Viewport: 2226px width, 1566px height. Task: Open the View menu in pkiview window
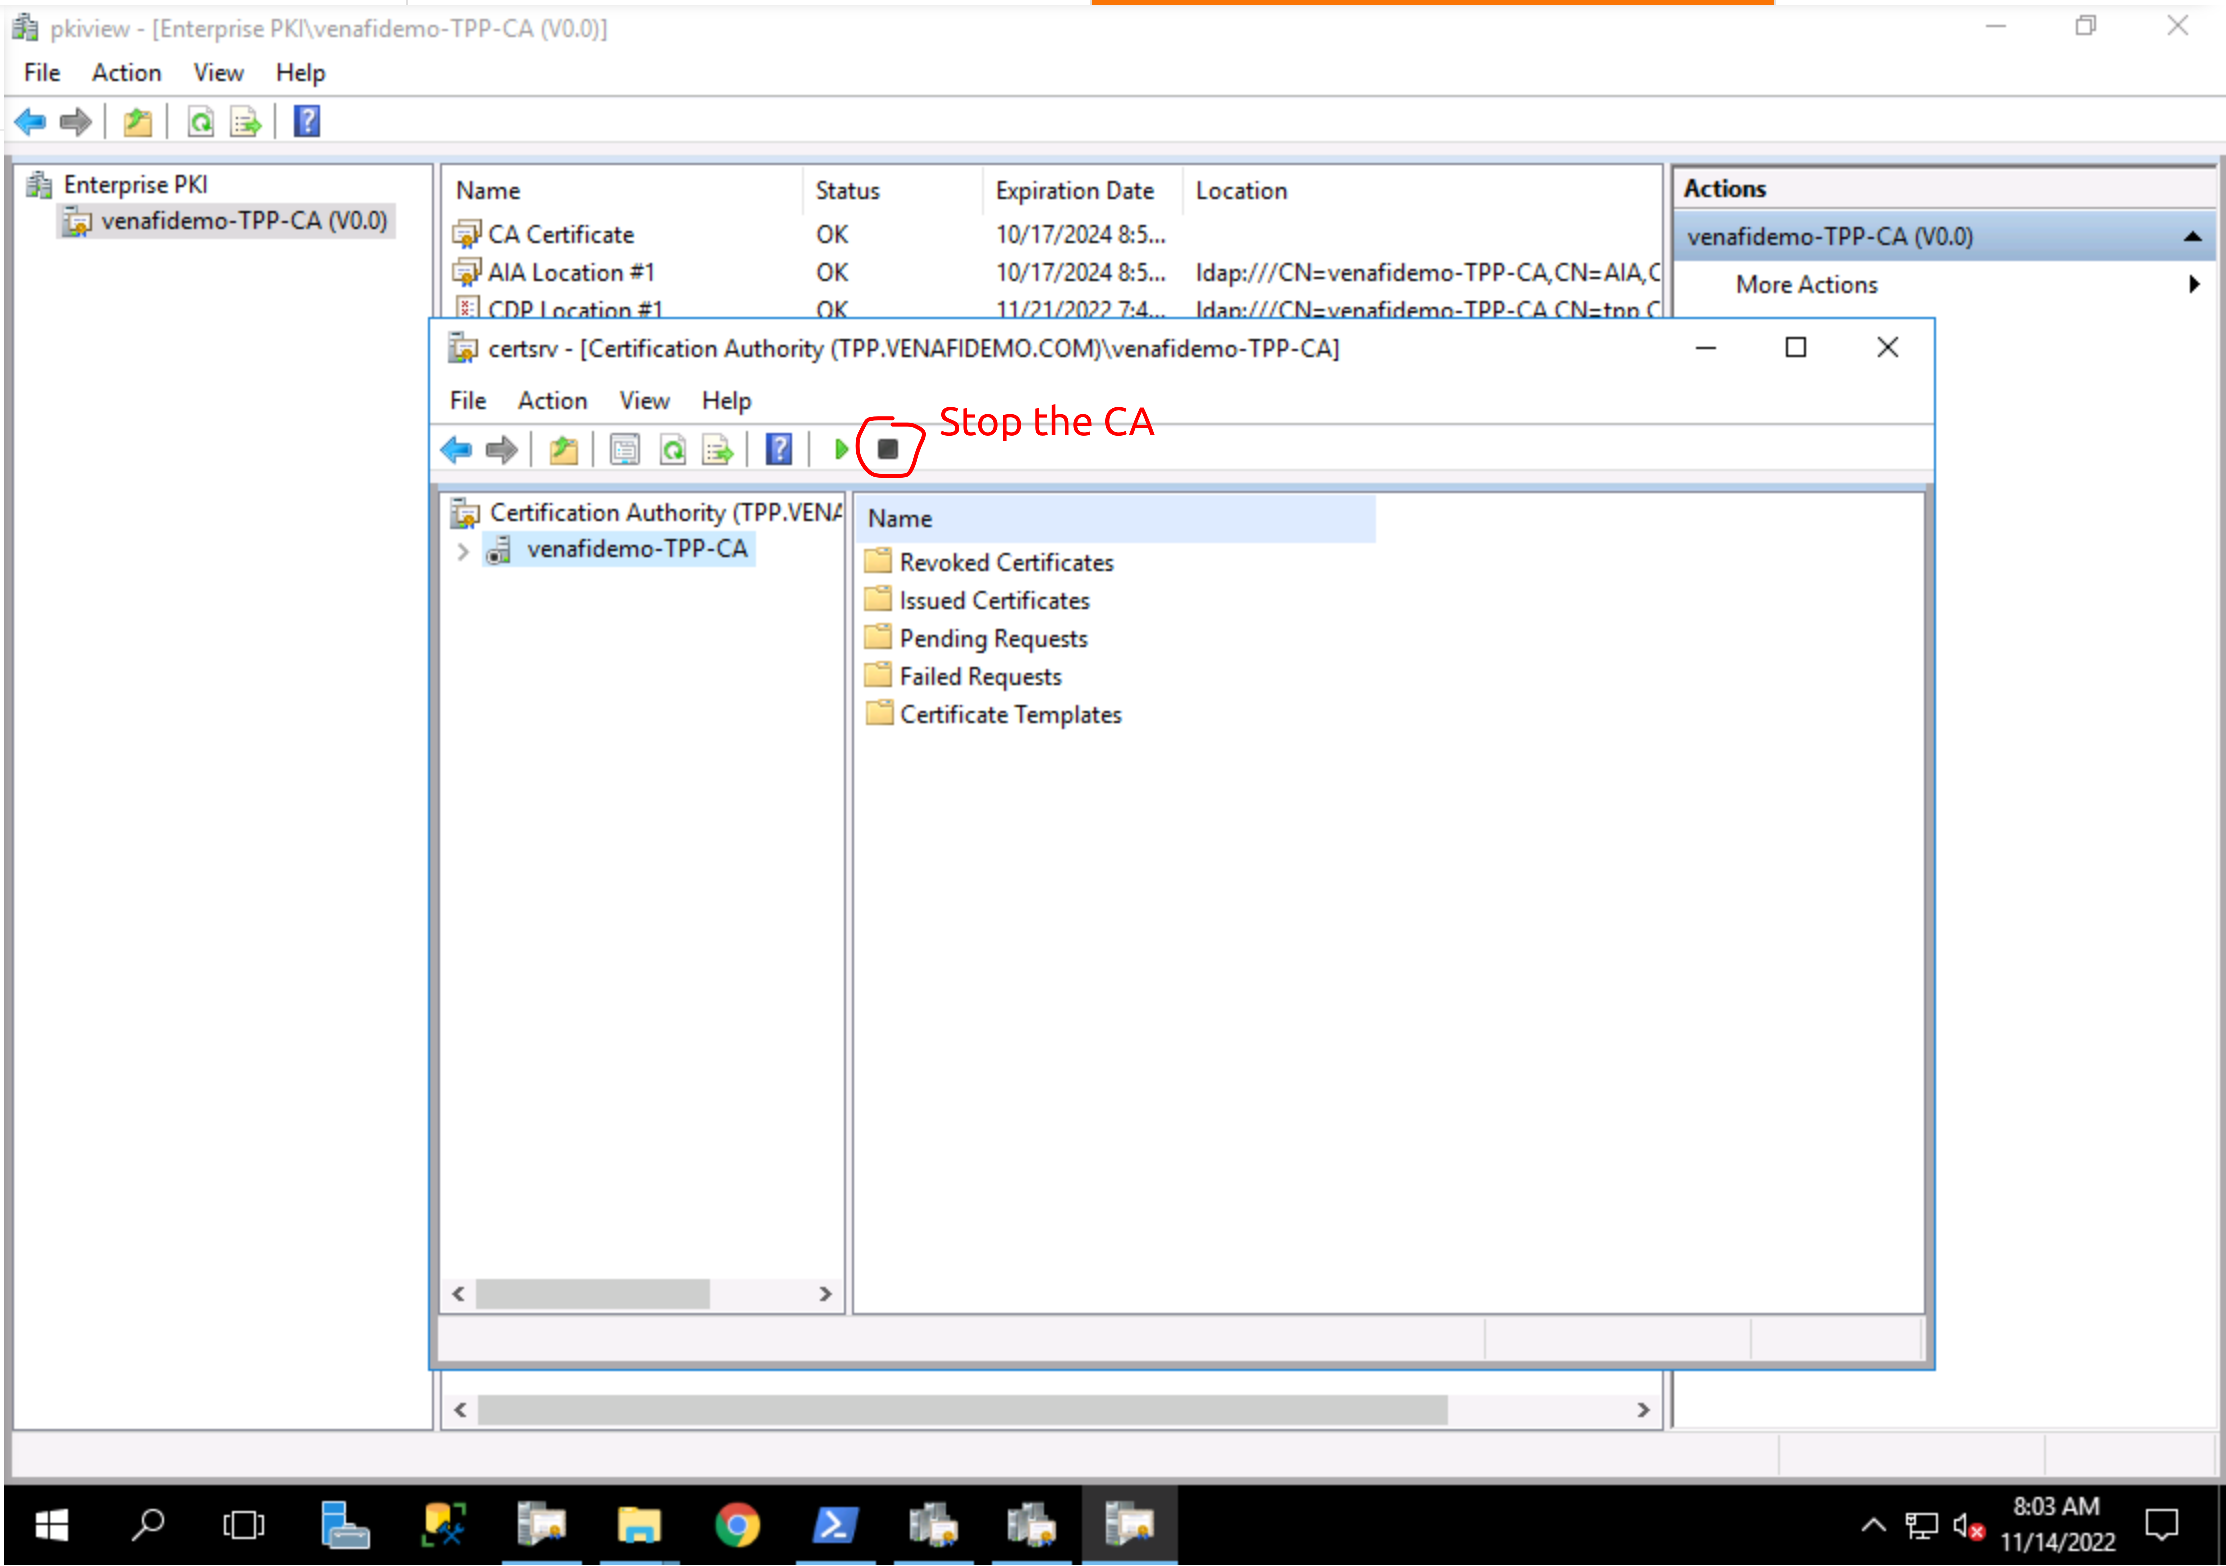click(218, 73)
